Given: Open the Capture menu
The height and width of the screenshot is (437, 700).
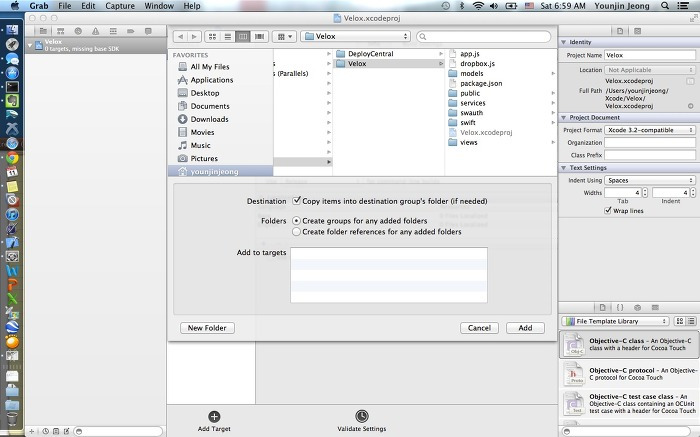Looking at the screenshot, I should (x=120, y=6).
